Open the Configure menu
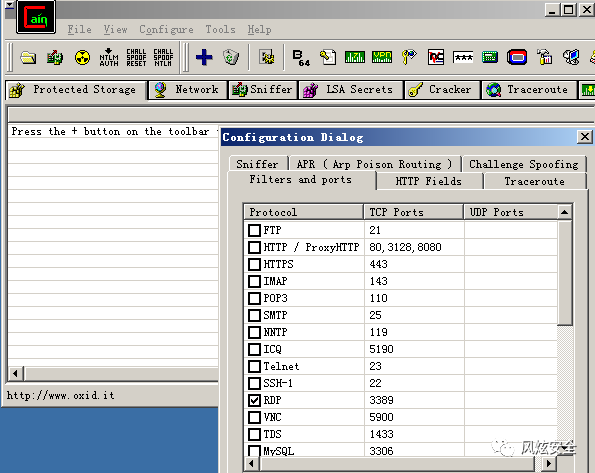This screenshot has height=473, width=595. click(x=166, y=30)
